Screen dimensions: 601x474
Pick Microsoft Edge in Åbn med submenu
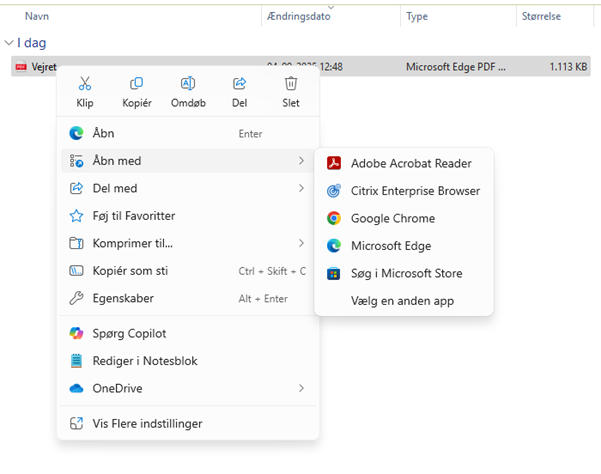[x=390, y=246]
